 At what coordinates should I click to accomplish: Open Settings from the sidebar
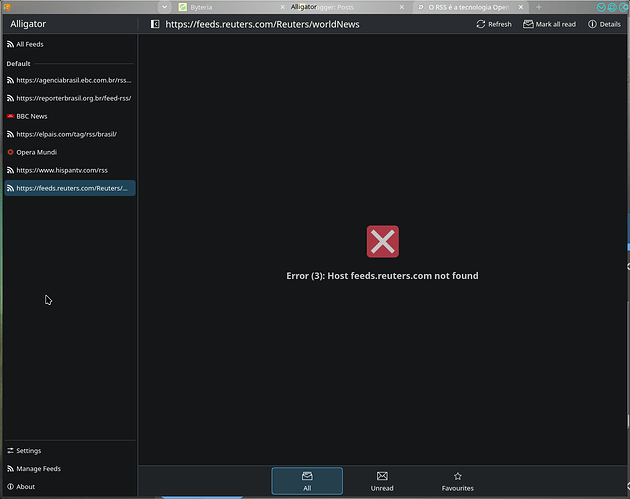[x=29, y=451]
